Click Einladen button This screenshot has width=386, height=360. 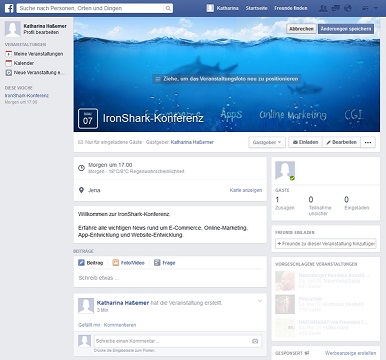click(305, 142)
